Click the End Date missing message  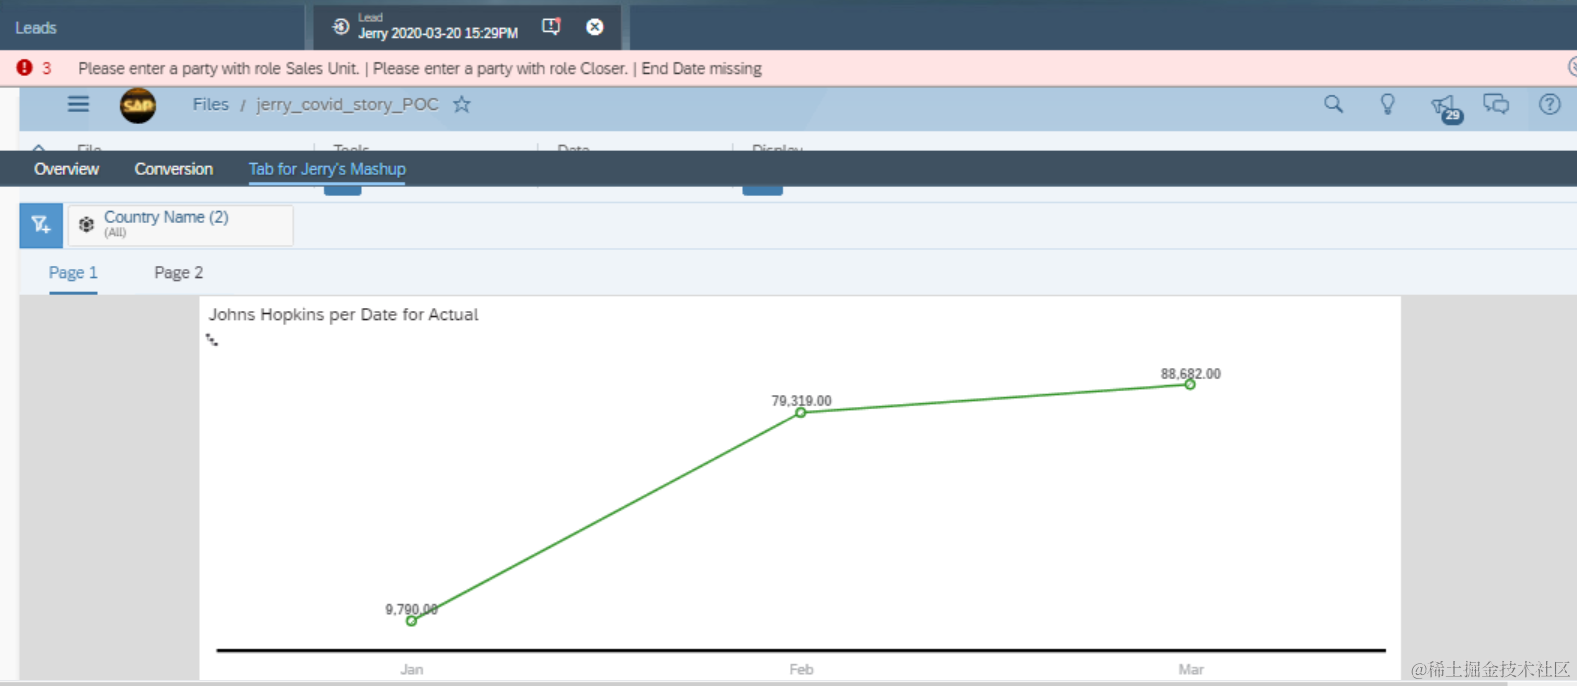[701, 68]
